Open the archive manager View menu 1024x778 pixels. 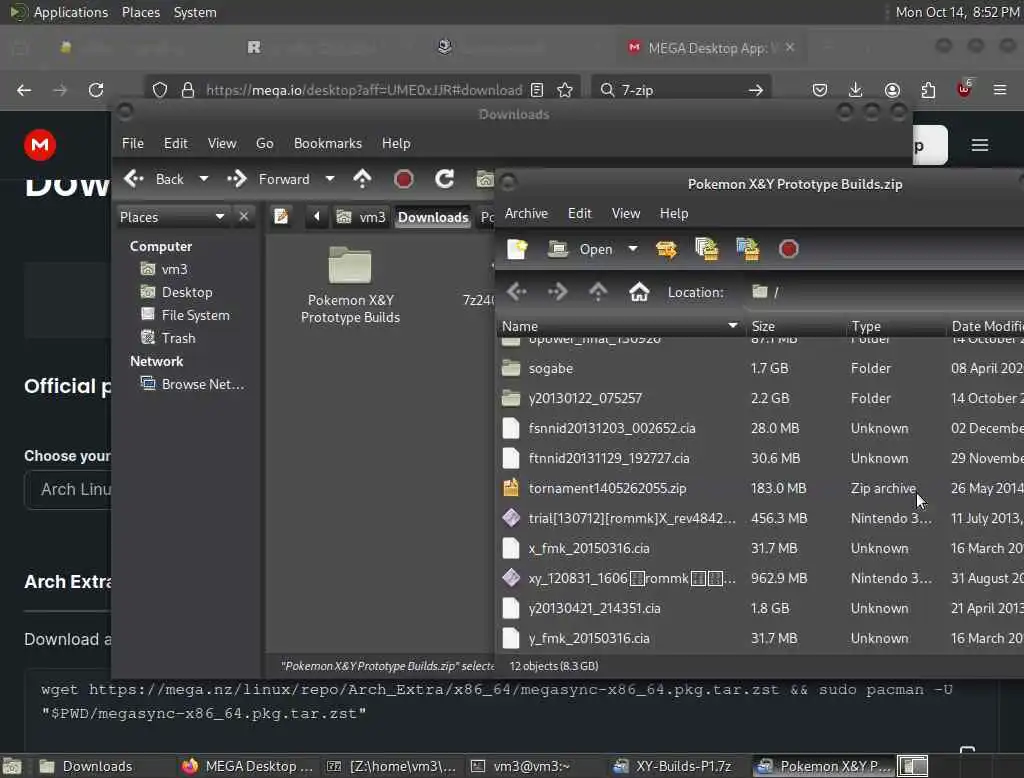(625, 214)
